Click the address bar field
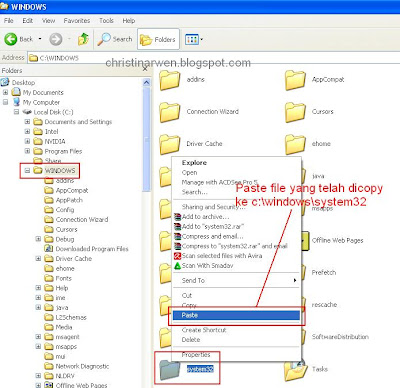Image resolution: width=400 pixels, height=388 pixels. click(213, 58)
